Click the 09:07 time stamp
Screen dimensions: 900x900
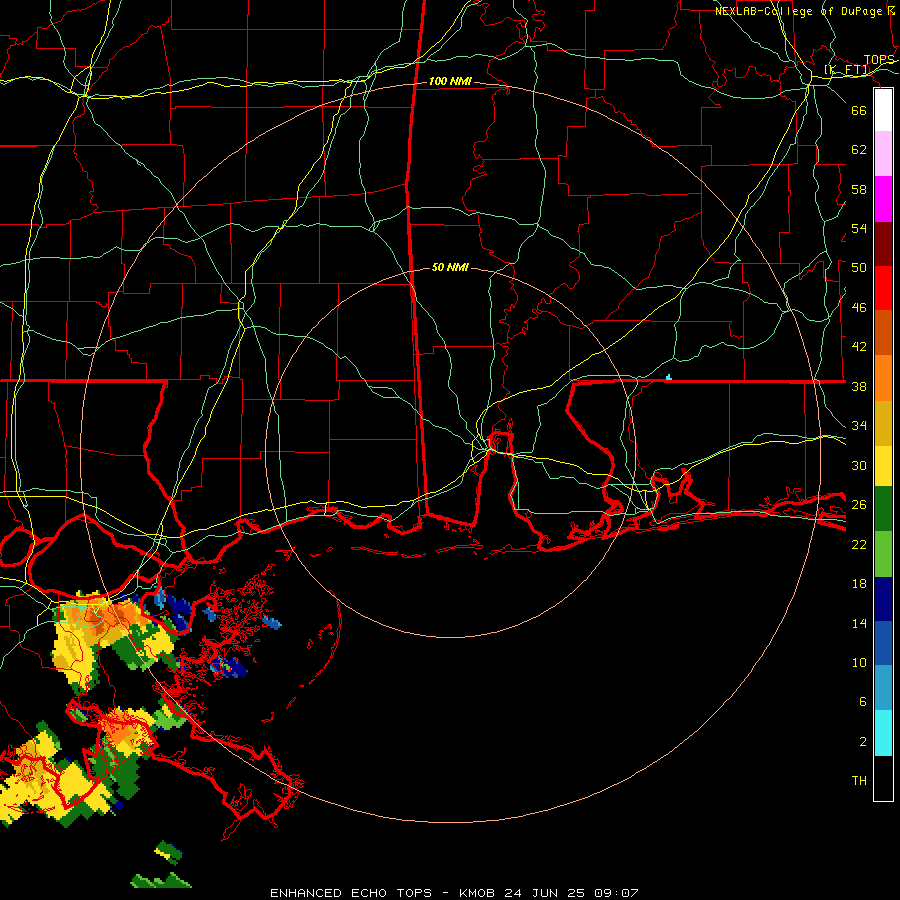coord(615,893)
